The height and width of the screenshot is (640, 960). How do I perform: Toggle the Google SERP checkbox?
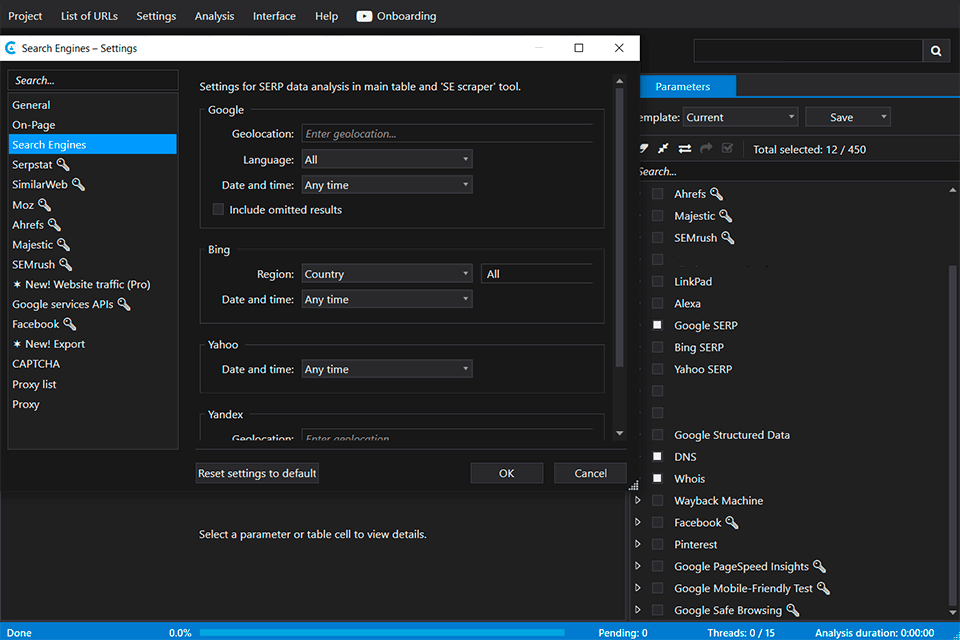(658, 325)
